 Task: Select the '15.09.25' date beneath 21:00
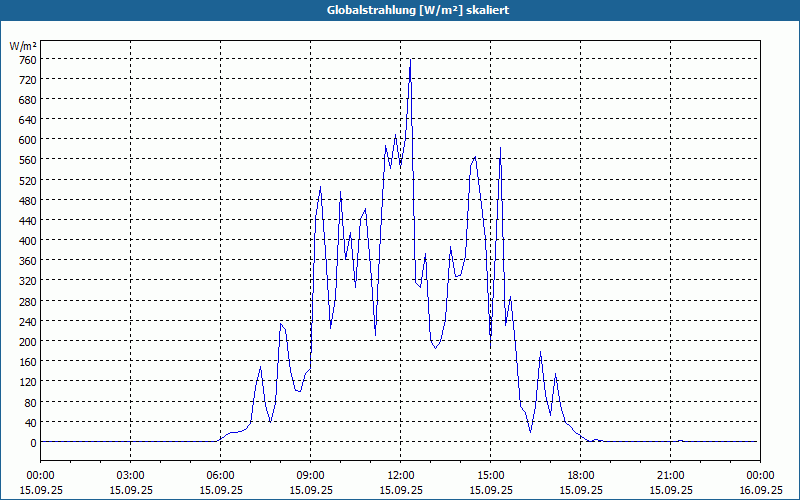[670, 490]
